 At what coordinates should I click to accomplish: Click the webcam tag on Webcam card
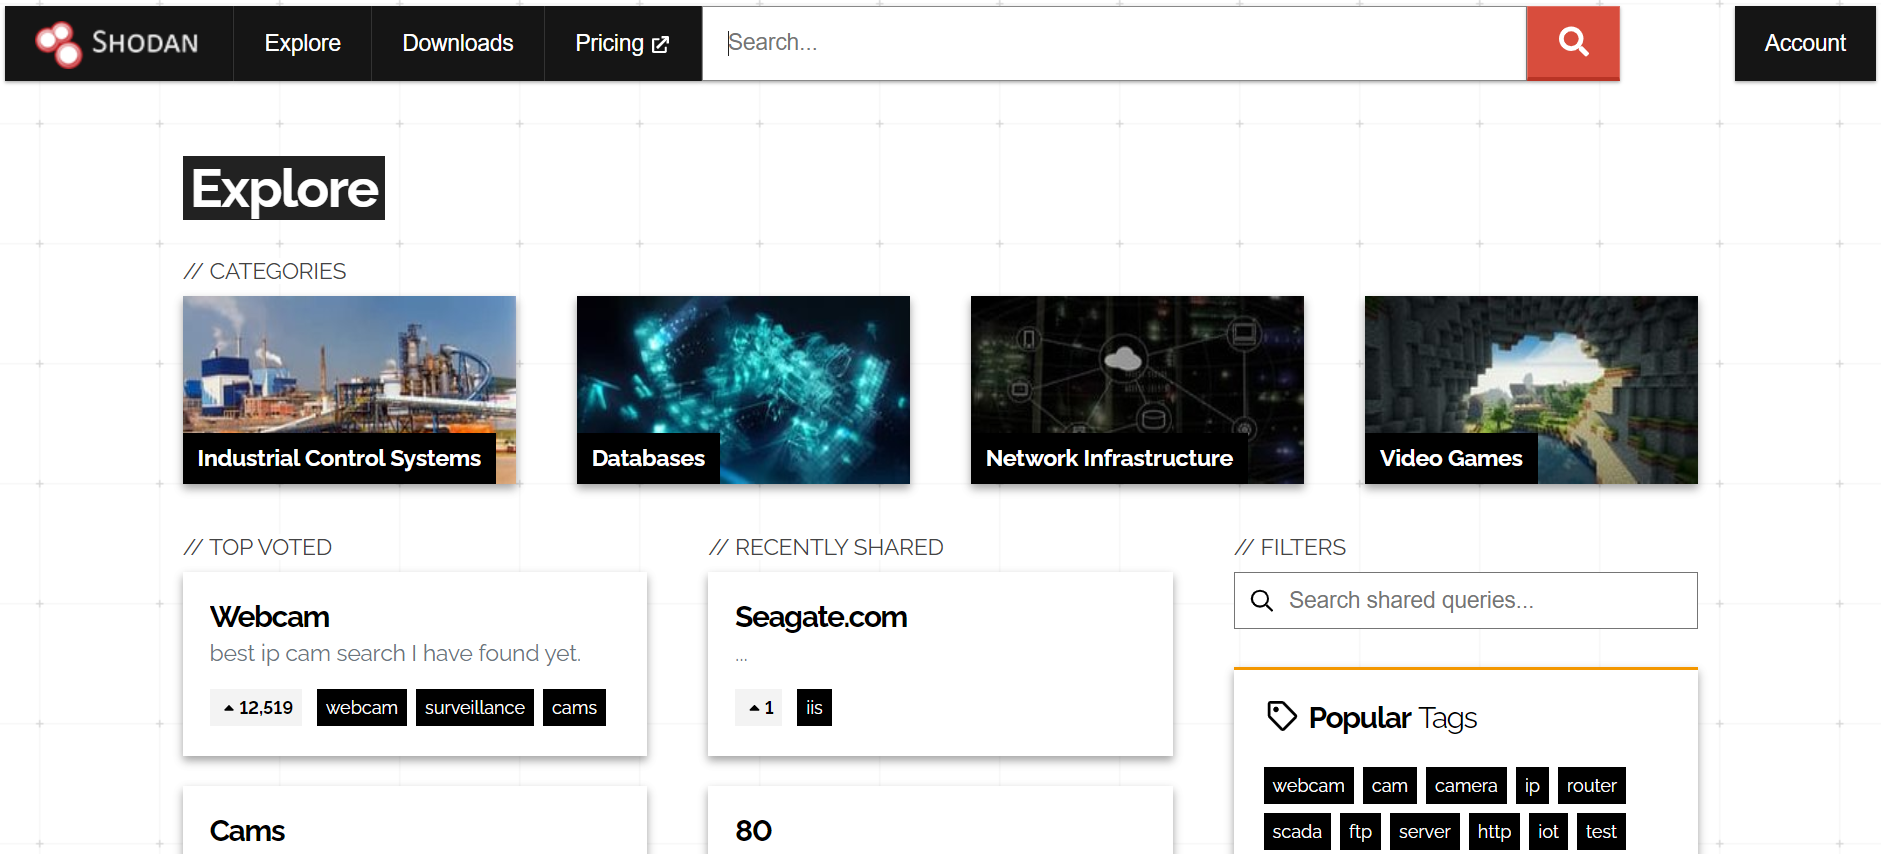pos(362,708)
